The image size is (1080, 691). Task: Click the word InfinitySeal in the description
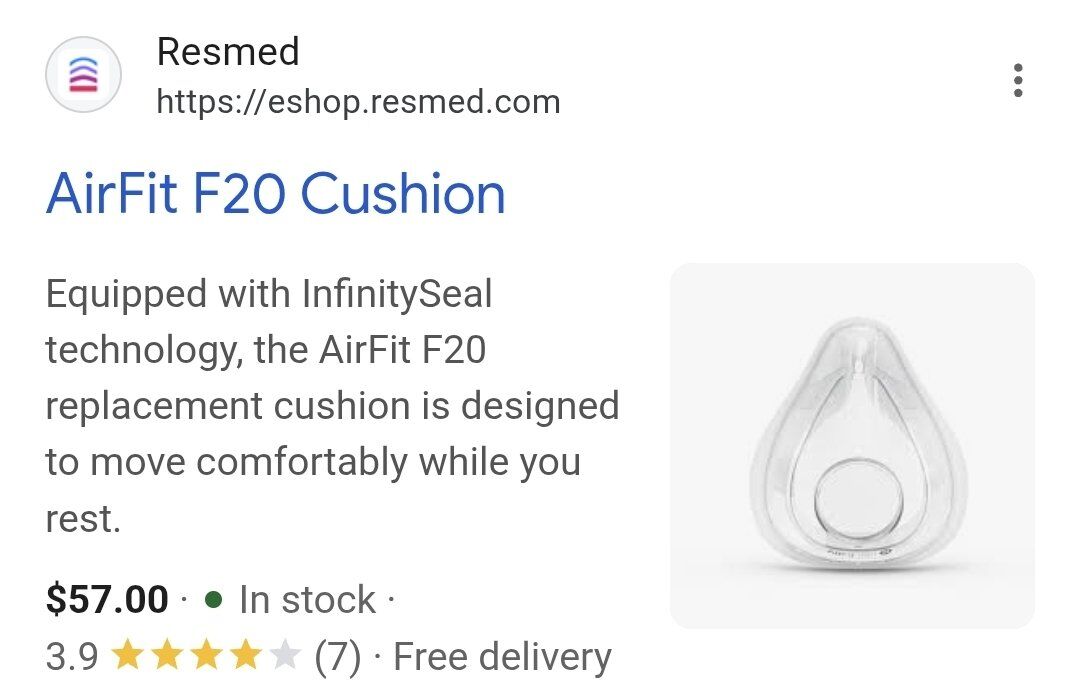(x=397, y=295)
